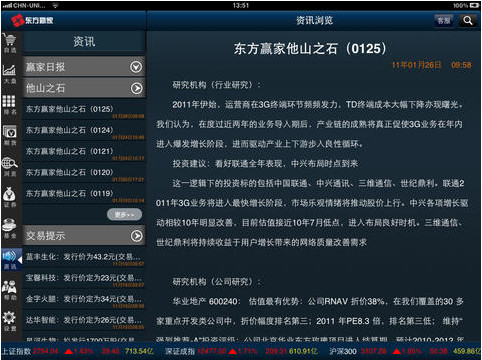482x360 pixels.
Task: Select the 交易提示 section header
Action: (x=84, y=236)
